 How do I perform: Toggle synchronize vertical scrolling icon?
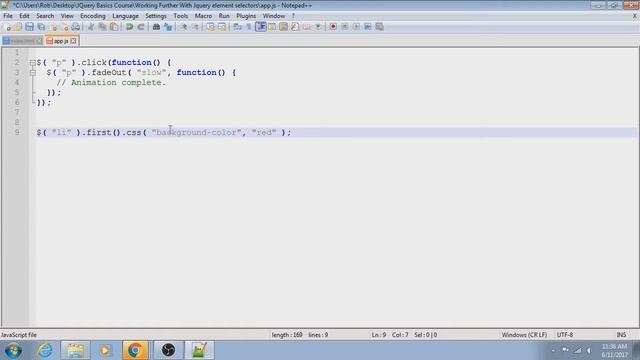pyautogui.click(x=210, y=27)
